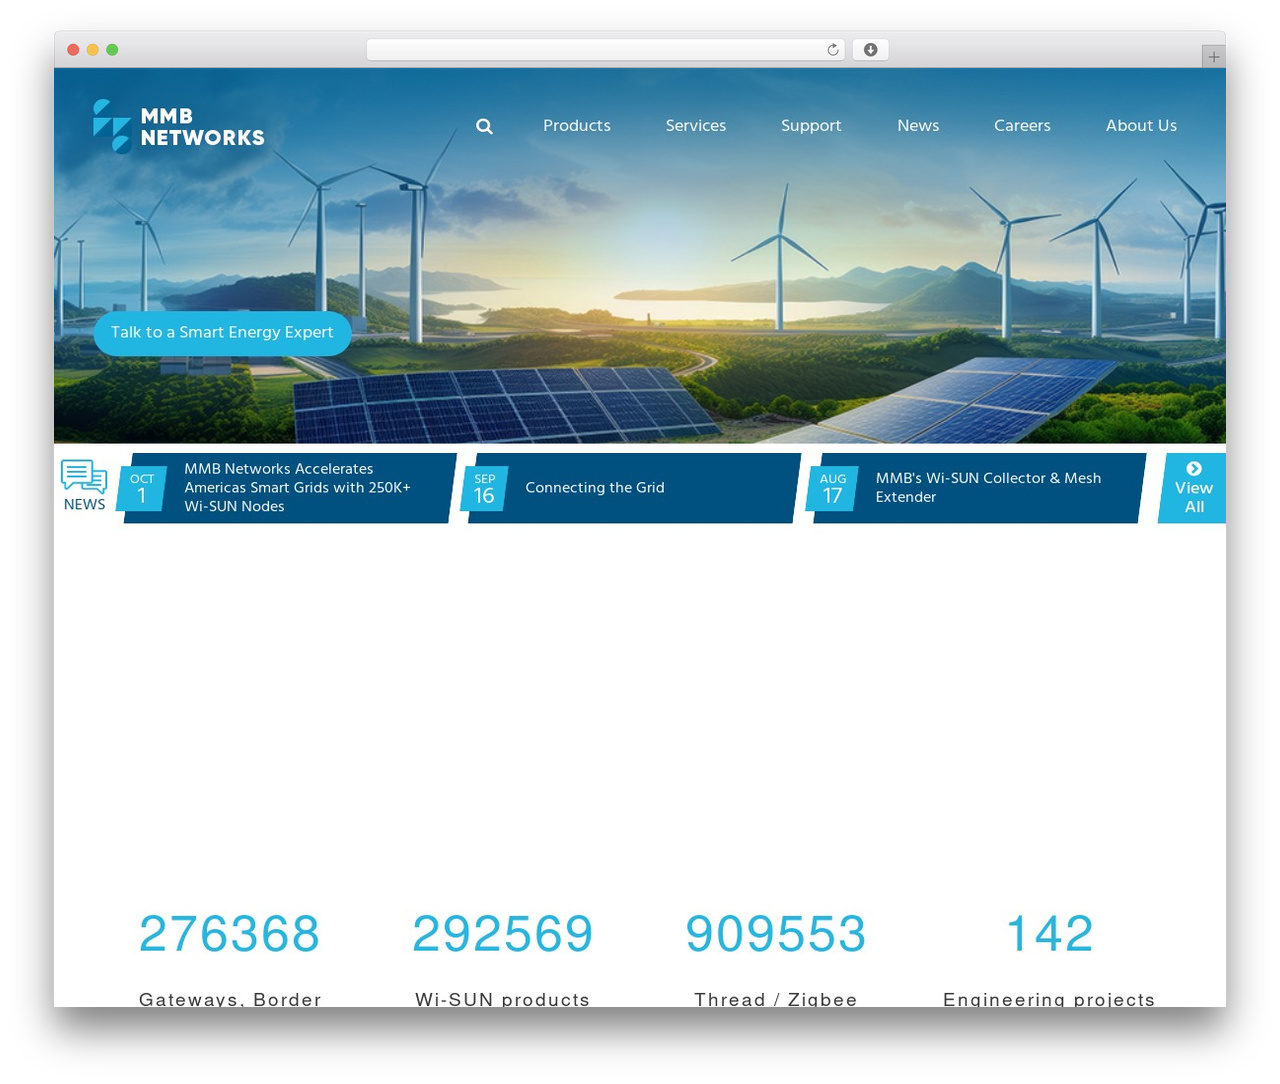Click the Thread / Zigbee label
The width and height of the screenshot is (1280, 1084).
(x=776, y=998)
